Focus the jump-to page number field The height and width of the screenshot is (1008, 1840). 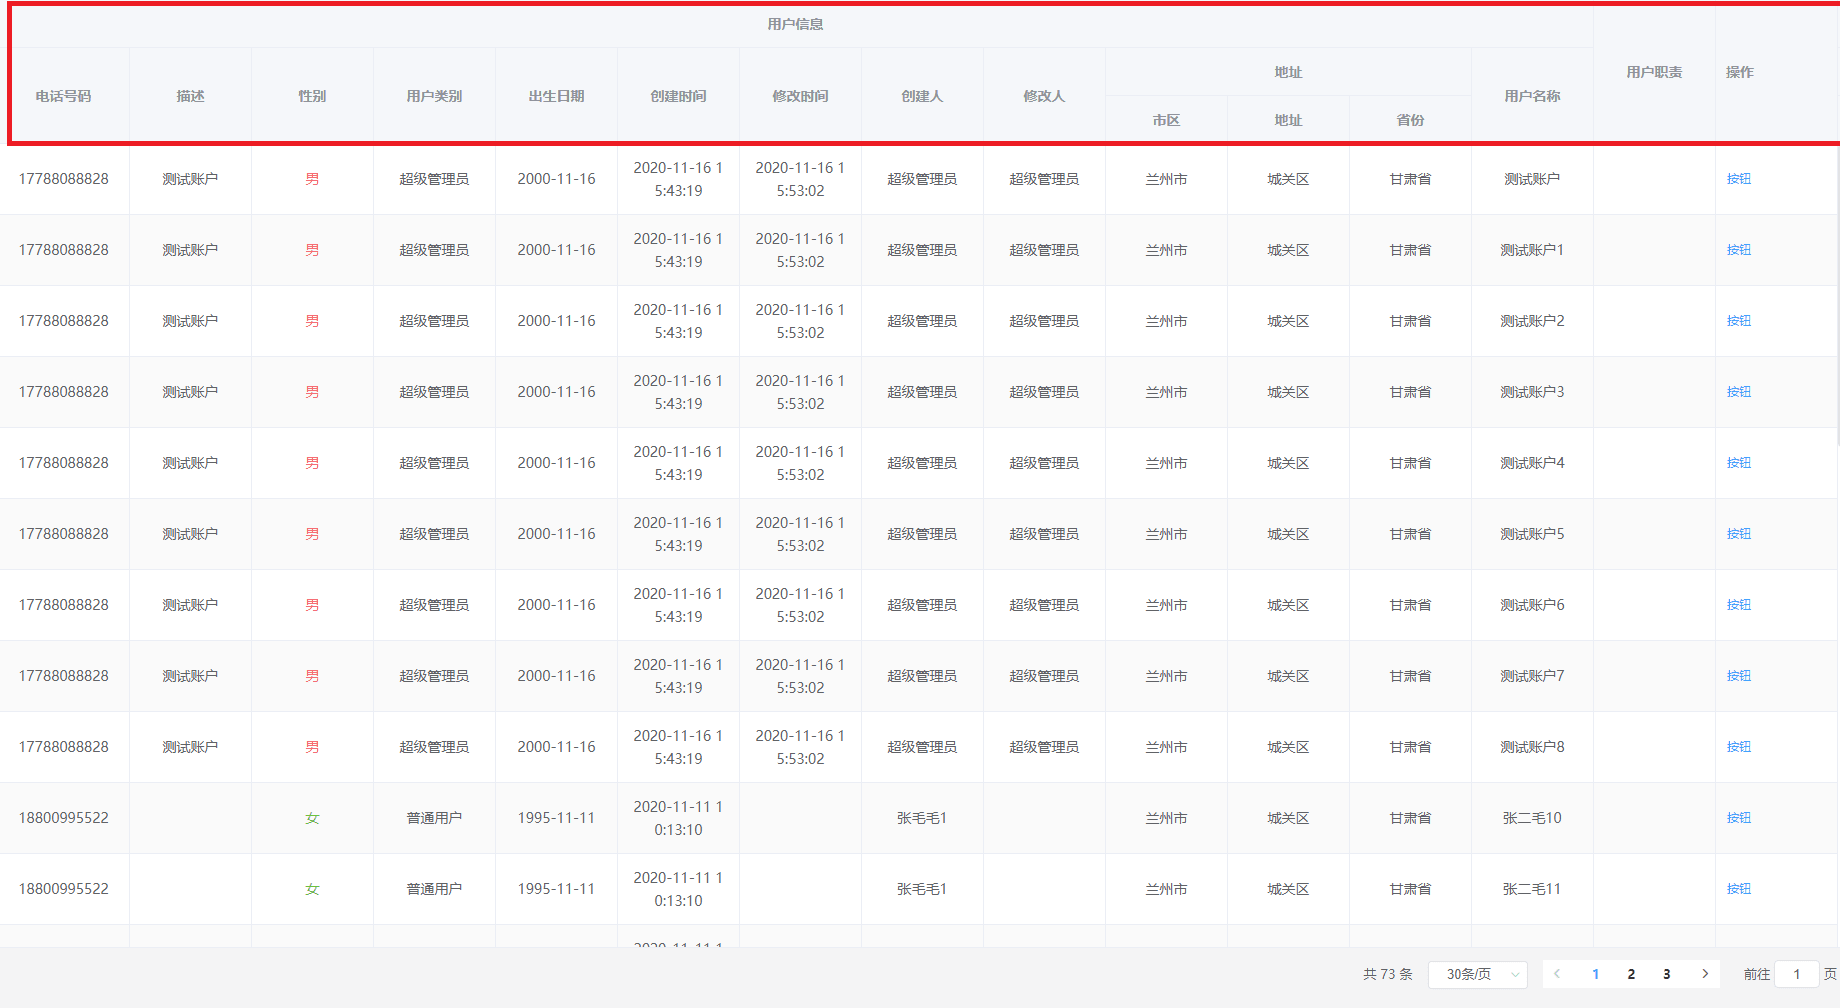point(1797,974)
